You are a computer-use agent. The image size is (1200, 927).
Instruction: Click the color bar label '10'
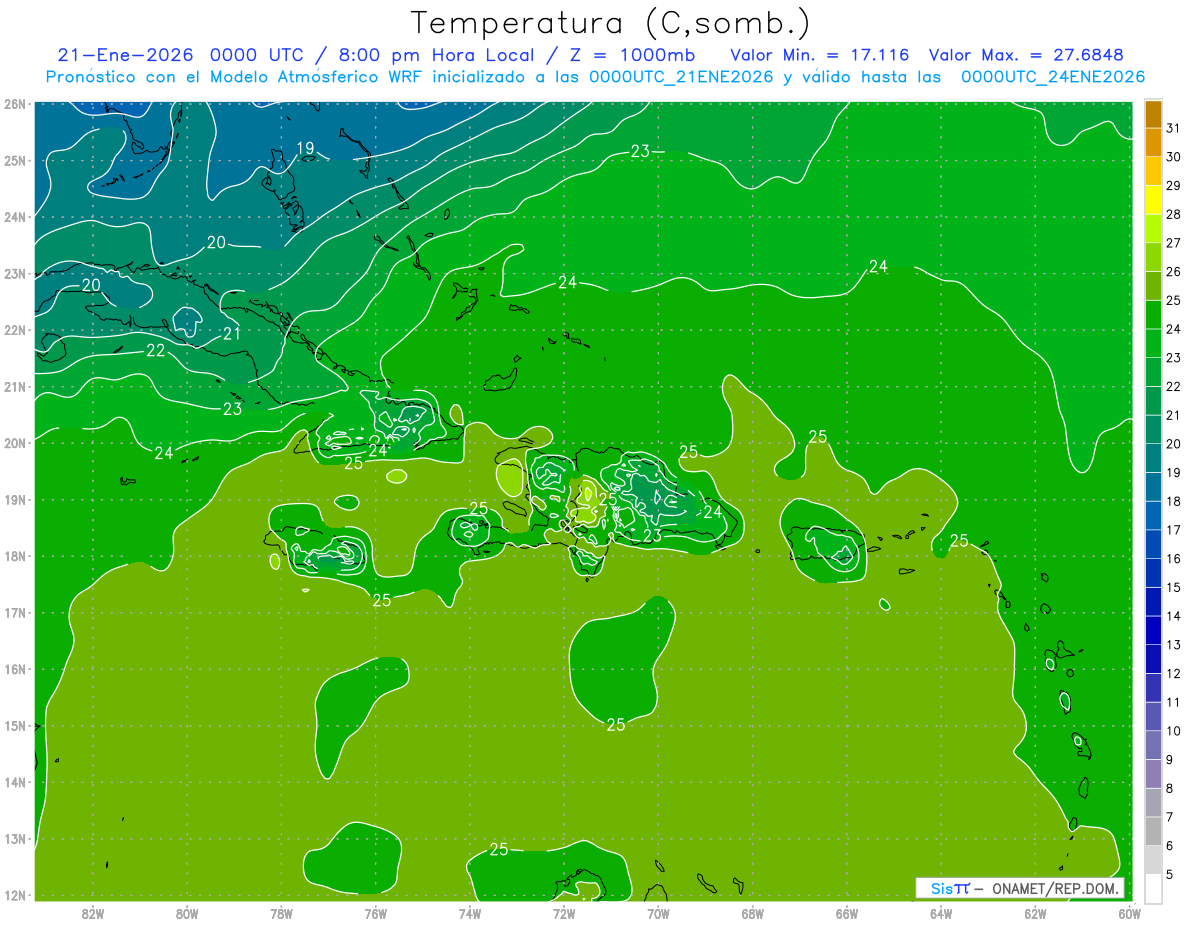1172,731
